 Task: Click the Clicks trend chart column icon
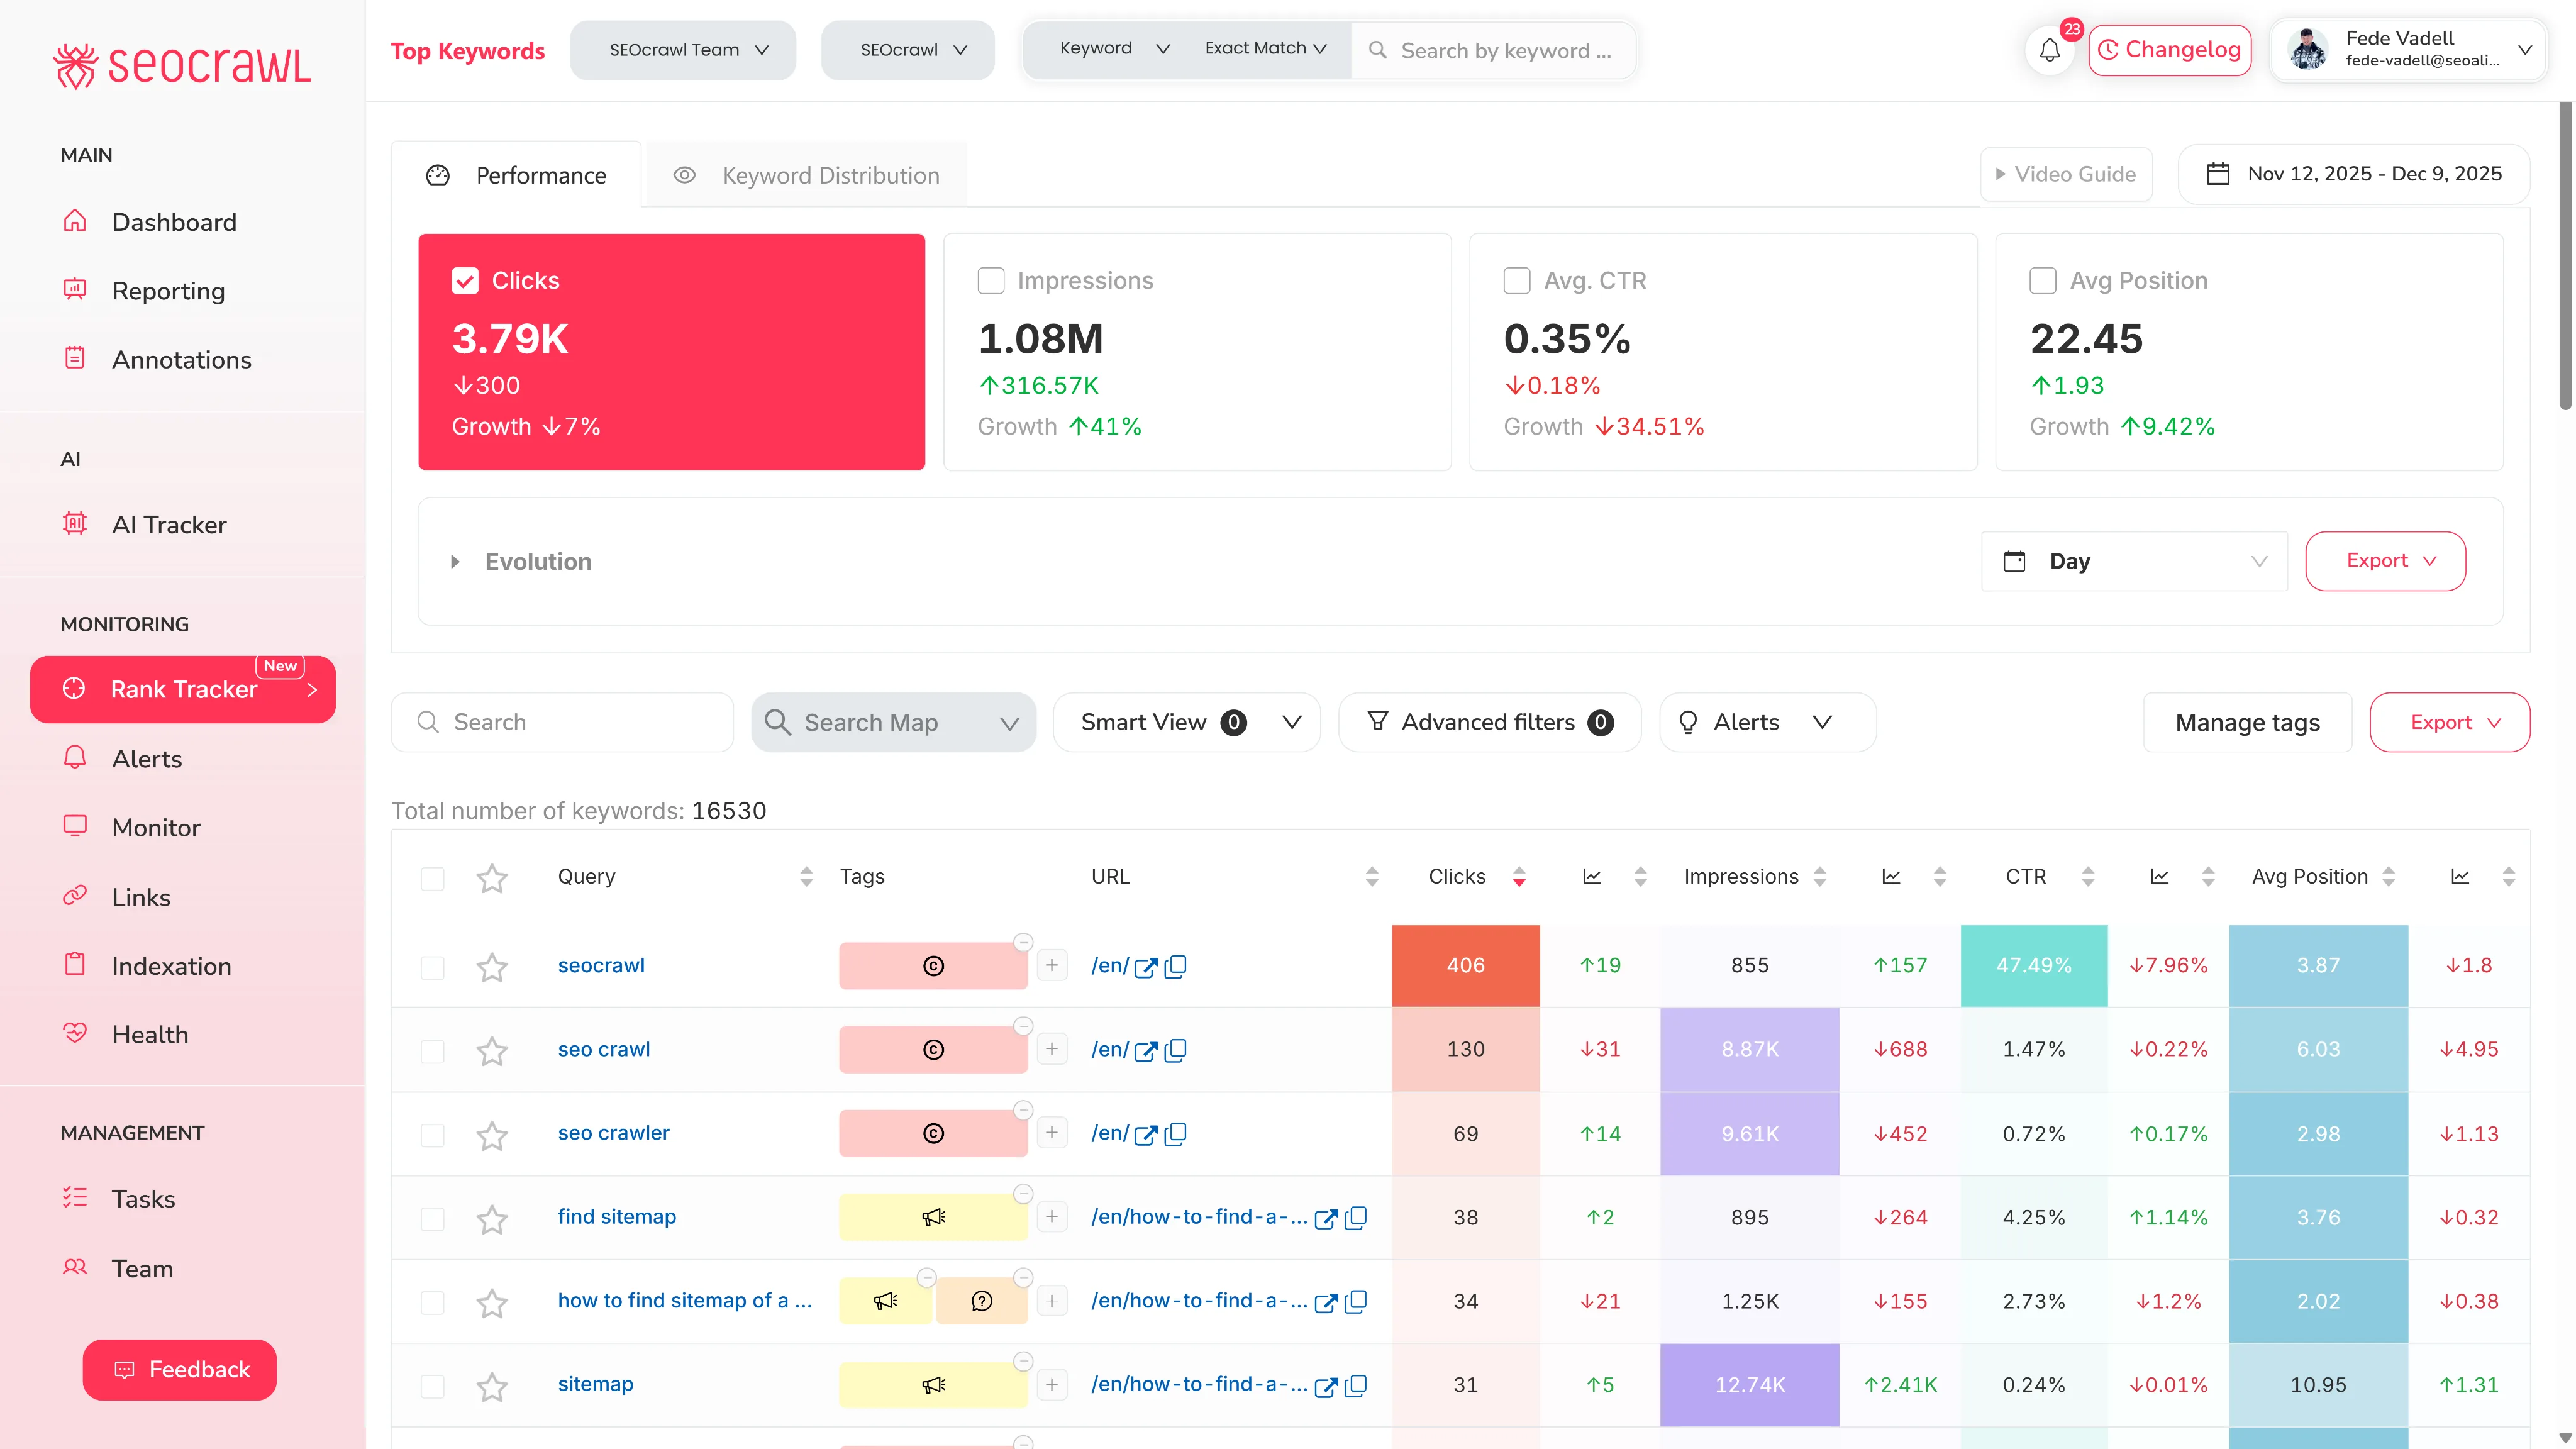click(x=1591, y=877)
